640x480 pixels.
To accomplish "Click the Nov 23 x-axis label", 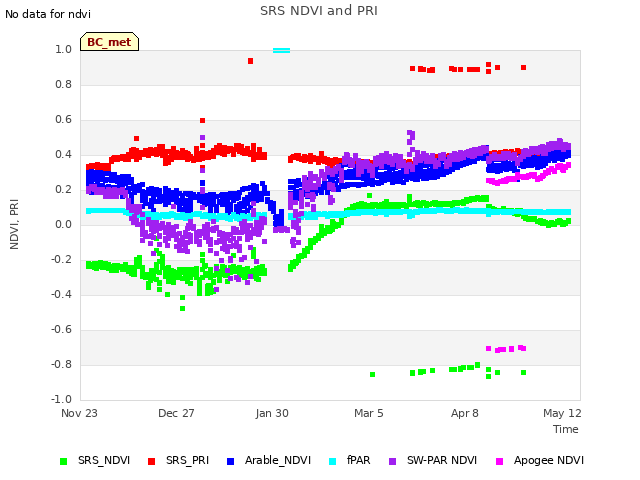I will click(x=79, y=413).
